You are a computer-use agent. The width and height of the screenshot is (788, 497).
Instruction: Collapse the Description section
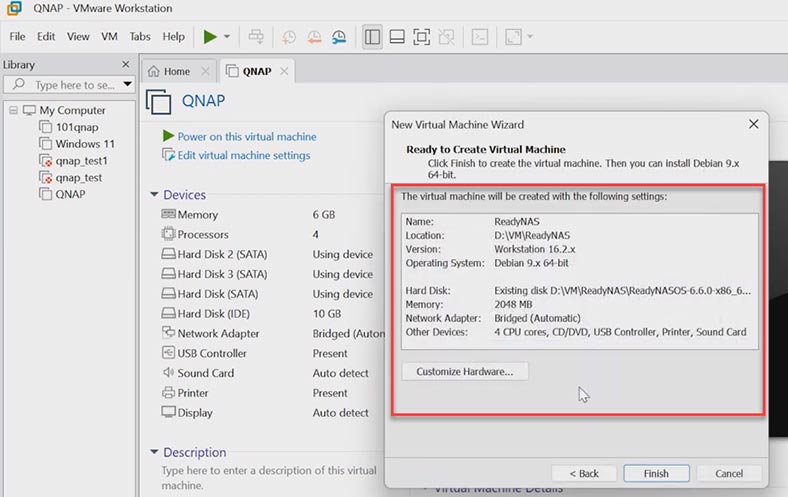coord(154,452)
